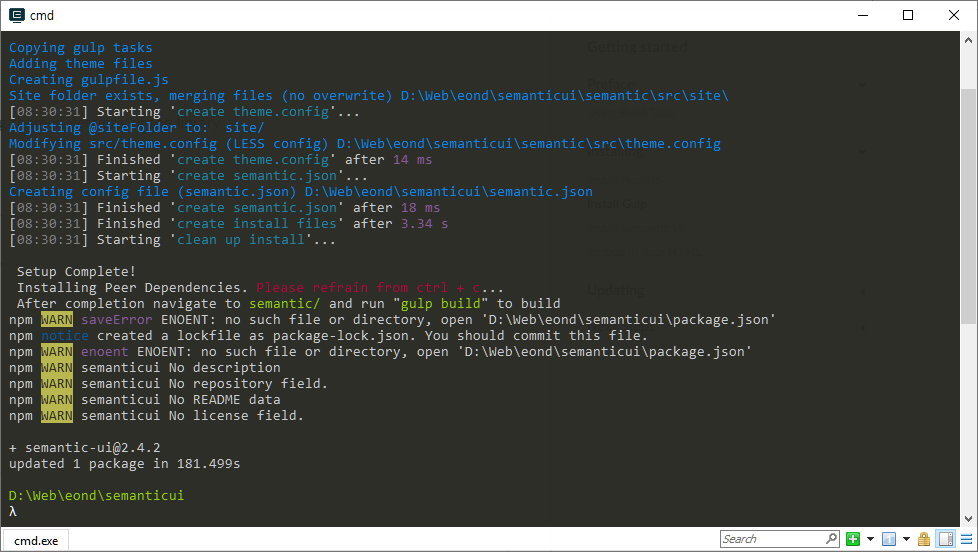The image size is (978, 552).
Task: Click the '14 ms' duration value
Action: point(412,160)
